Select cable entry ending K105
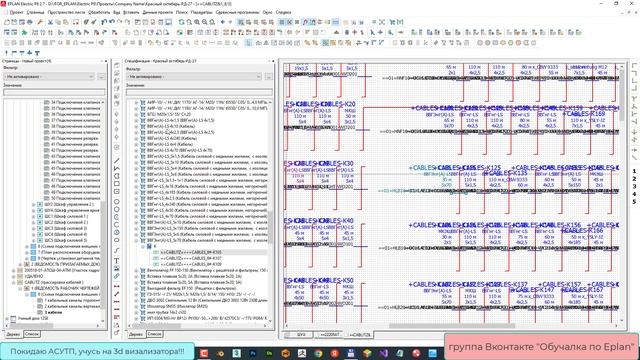Viewport: 640px width, 360px height. point(191,252)
